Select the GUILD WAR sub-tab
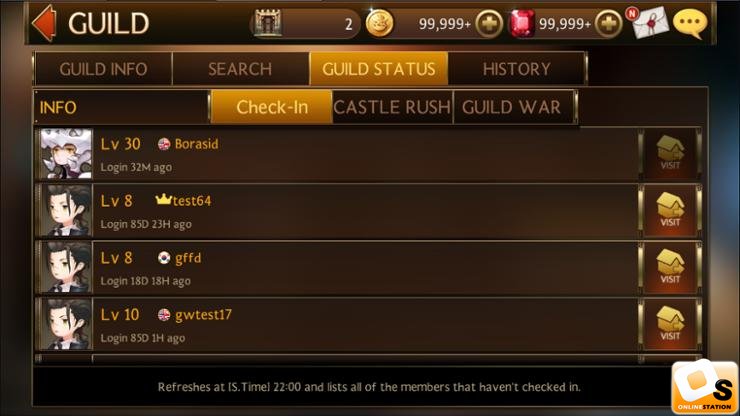The height and width of the screenshot is (416, 740). [x=513, y=107]
